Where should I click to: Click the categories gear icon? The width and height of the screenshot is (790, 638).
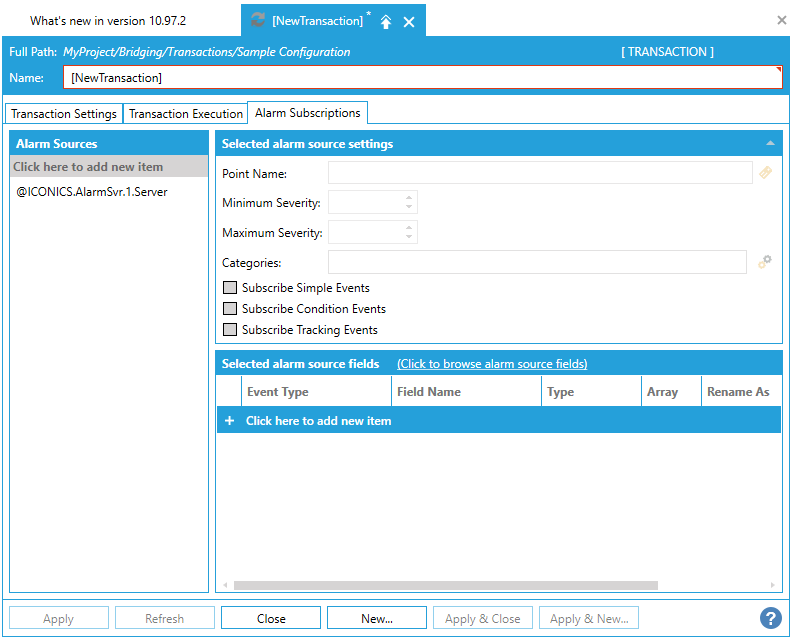point(765,262)
